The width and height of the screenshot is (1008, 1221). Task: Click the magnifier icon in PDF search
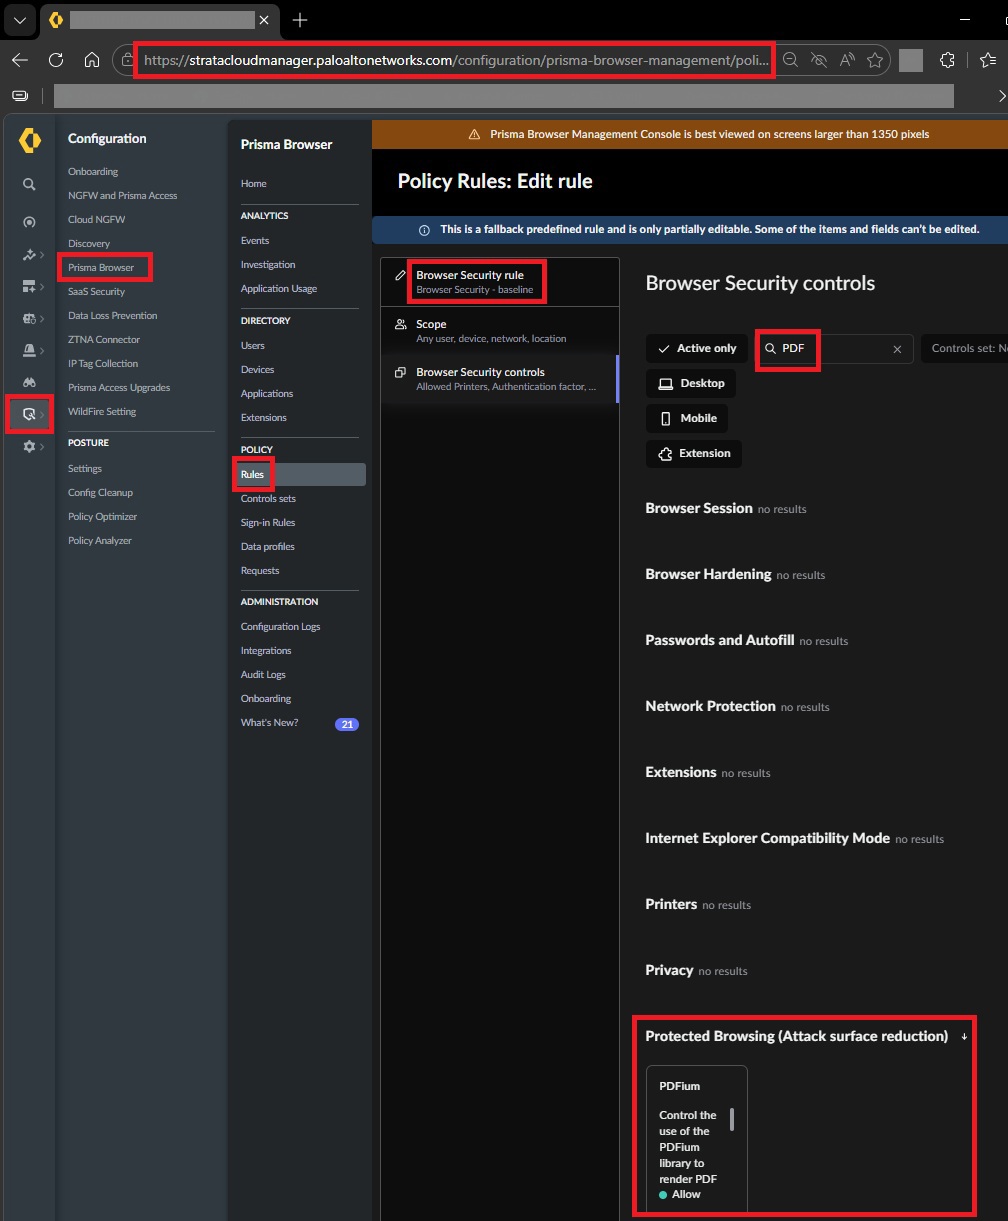(x=770, y=348)
